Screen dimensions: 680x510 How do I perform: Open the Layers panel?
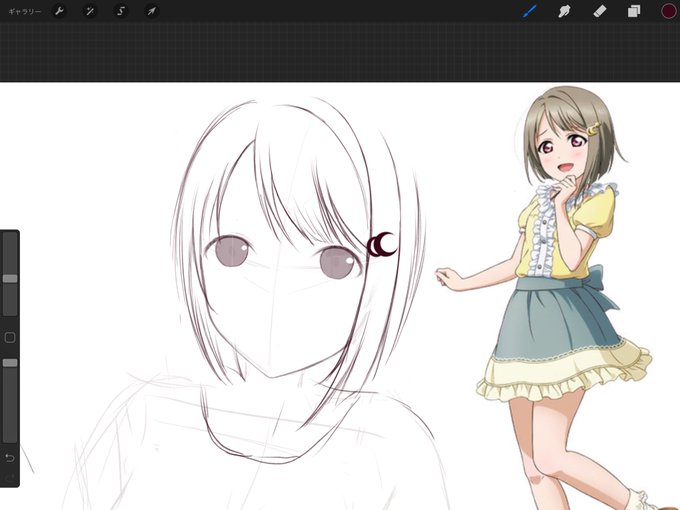click(x=634, y=11)
